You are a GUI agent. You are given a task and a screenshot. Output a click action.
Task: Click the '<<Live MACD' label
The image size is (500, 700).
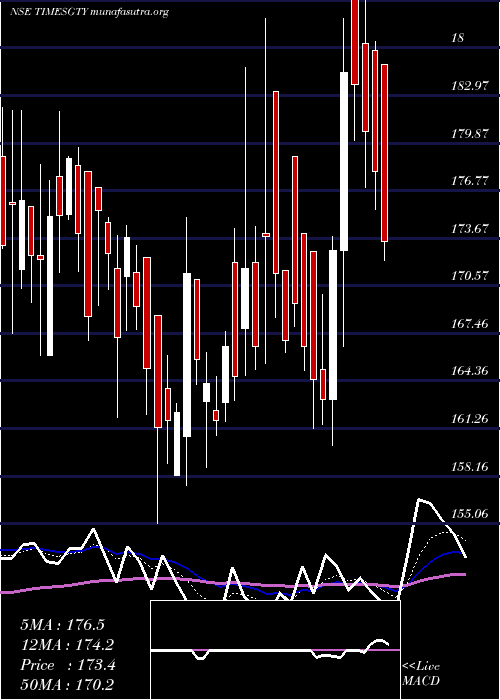coord(421,674)
